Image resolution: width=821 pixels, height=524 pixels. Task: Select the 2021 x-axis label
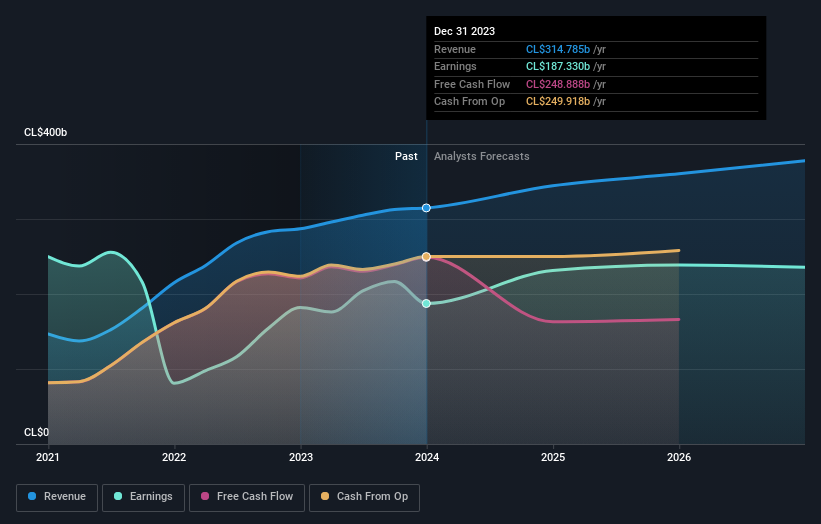tap(48, 457)
